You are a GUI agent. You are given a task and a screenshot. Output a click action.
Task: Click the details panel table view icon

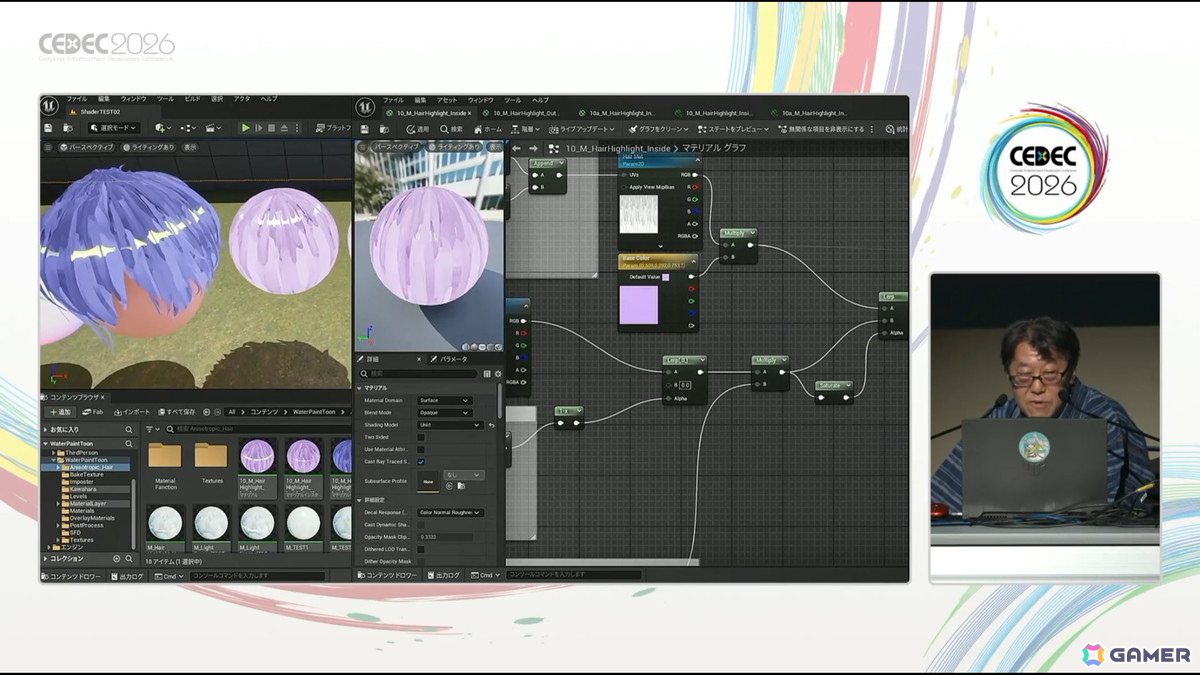pyautogui.click(x=487, y=373)
